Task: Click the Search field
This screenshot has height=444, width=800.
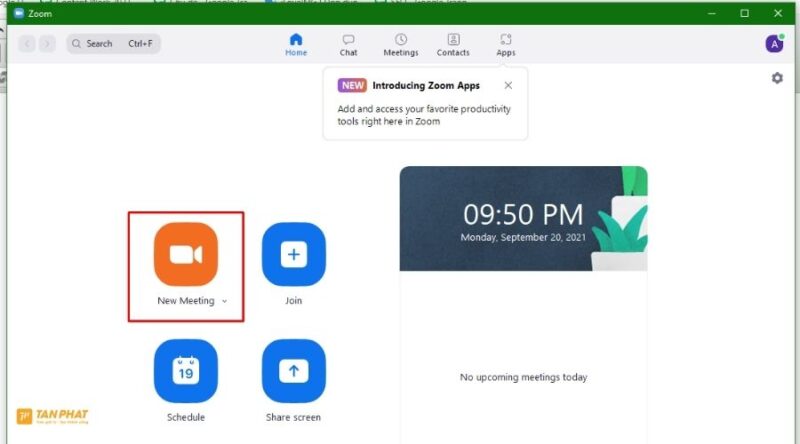Action: click(x=113, y=44)
